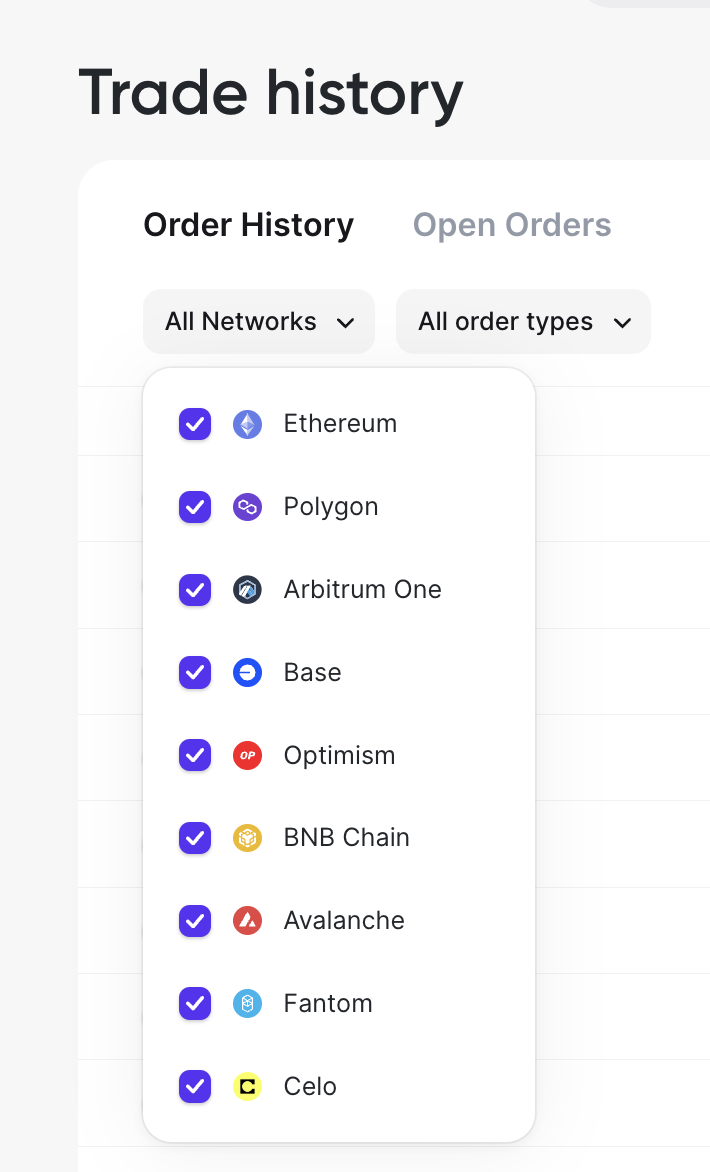Toggle the Celo network checkbox
The image size is (710, 1172).
tap(195, 1087)
